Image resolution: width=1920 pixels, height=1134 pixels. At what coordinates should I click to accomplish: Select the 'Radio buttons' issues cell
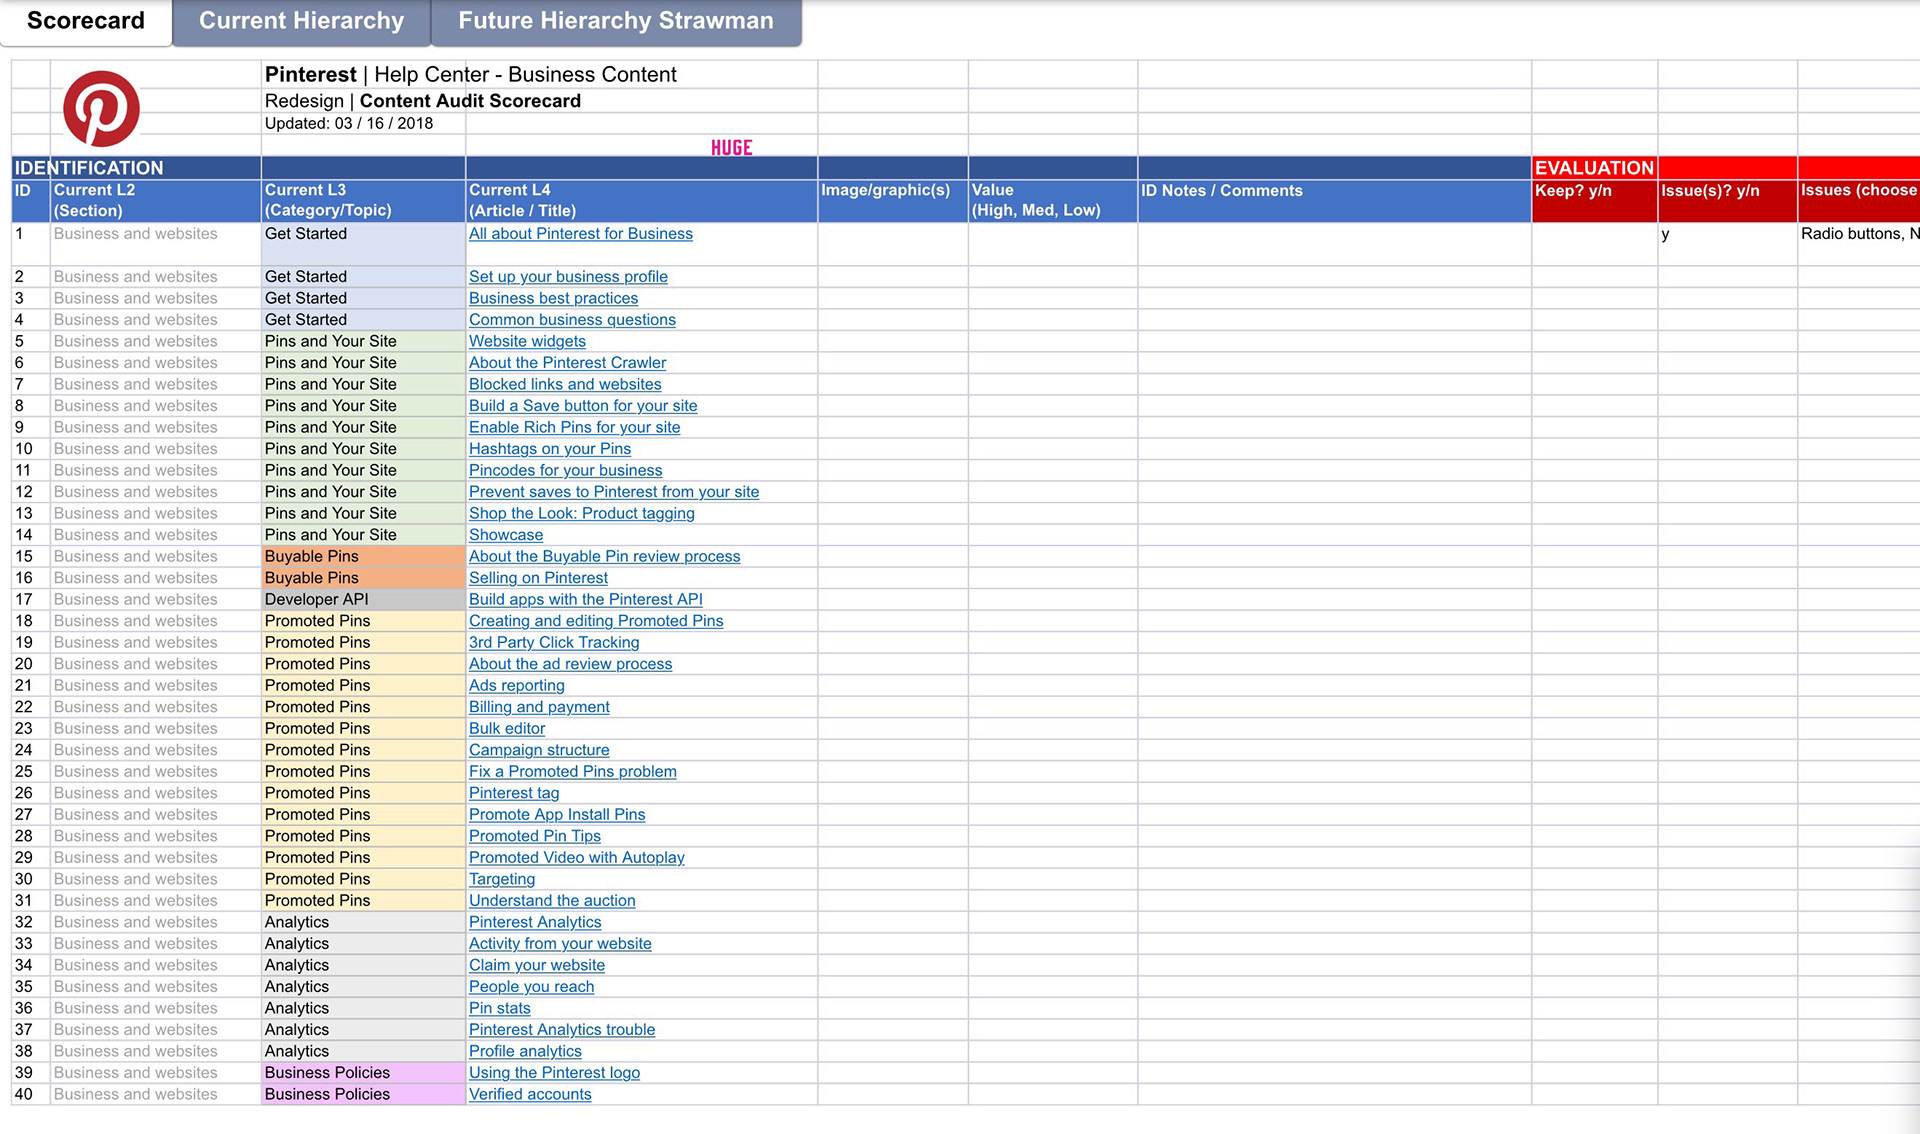point(1859,243)
